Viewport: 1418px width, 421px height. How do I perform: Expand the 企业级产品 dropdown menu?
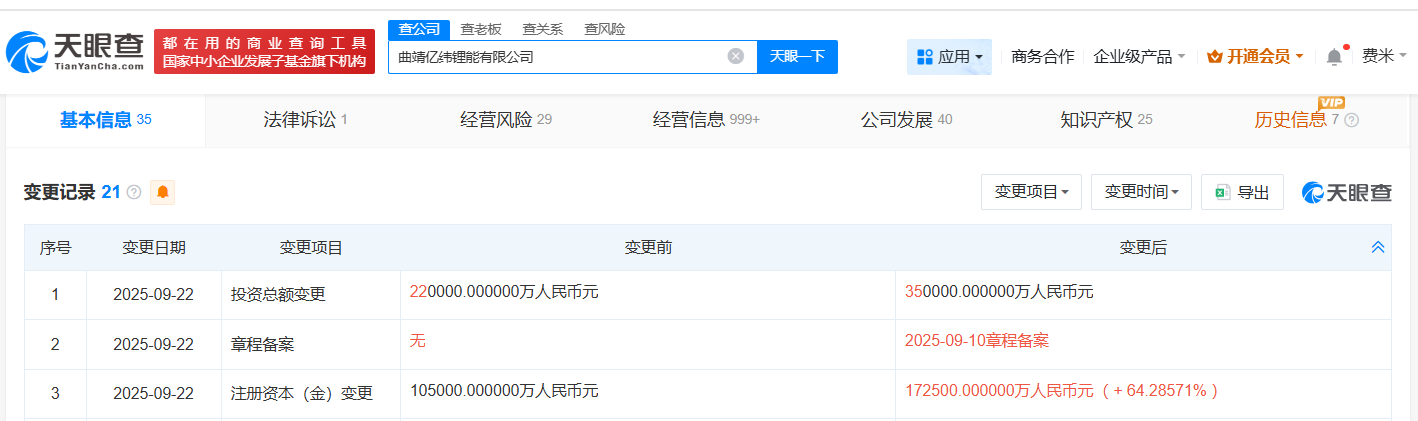click(1139, 57)
